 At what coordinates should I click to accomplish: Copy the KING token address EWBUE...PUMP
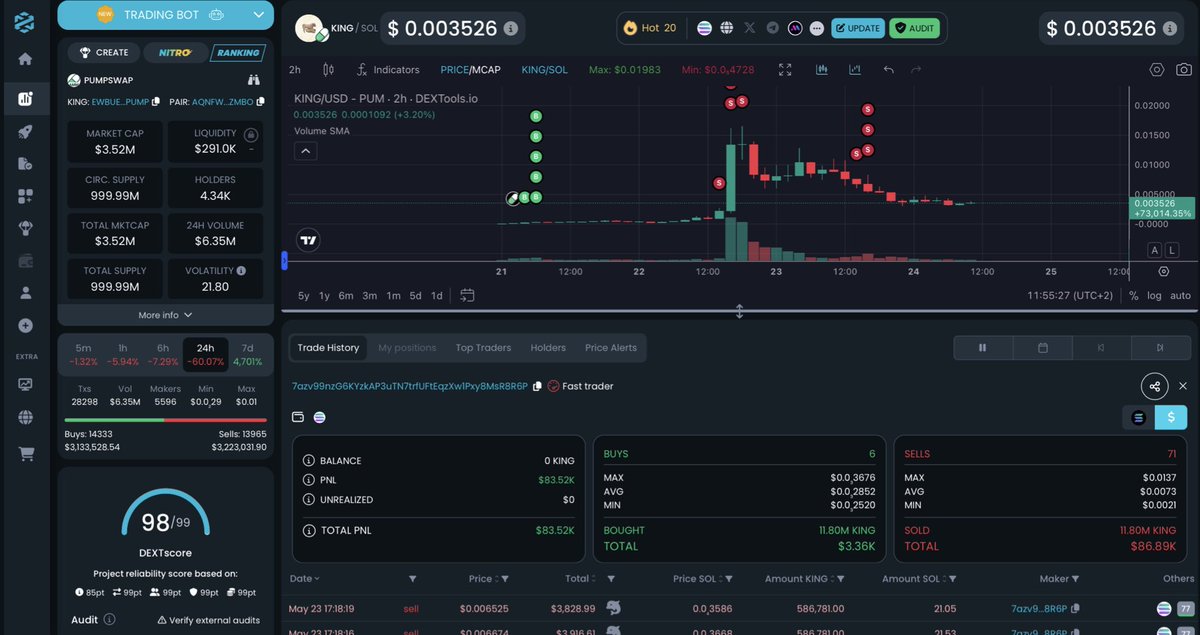coord(155,101)
